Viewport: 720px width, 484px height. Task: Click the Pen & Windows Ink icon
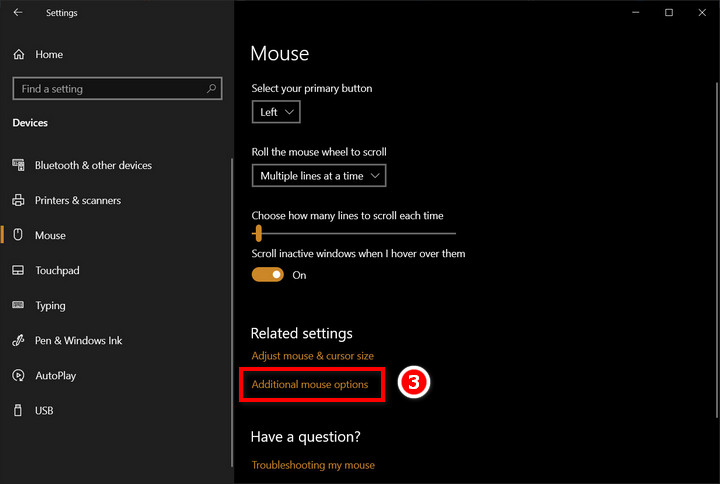pos(18,341)
